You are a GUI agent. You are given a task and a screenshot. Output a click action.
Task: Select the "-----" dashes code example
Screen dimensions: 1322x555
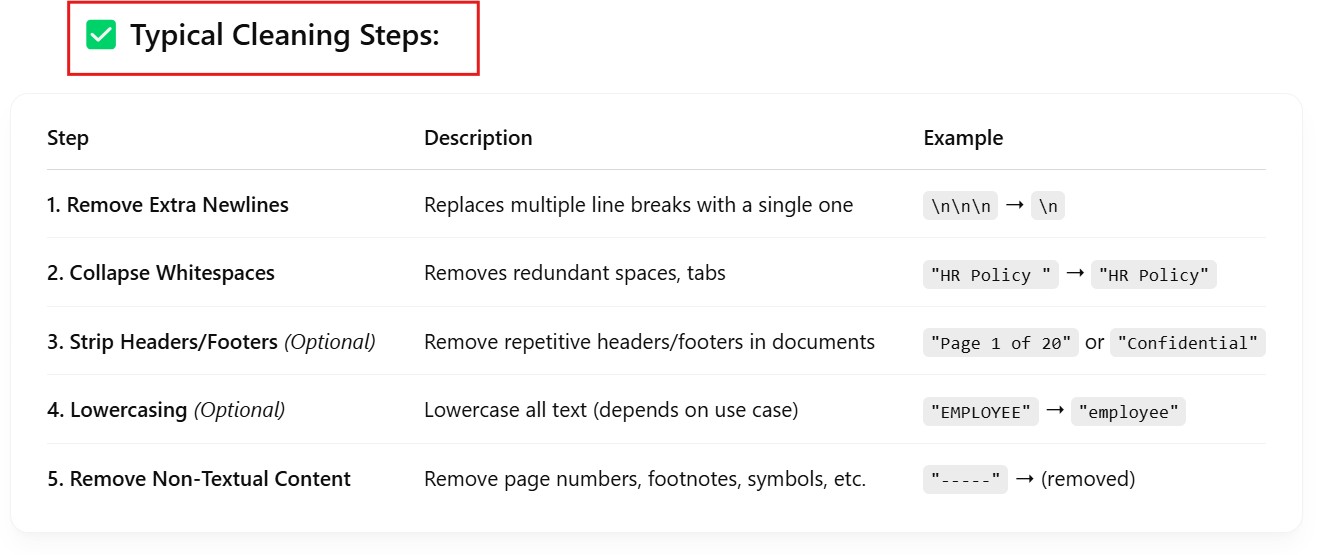(x=965, y=480)
